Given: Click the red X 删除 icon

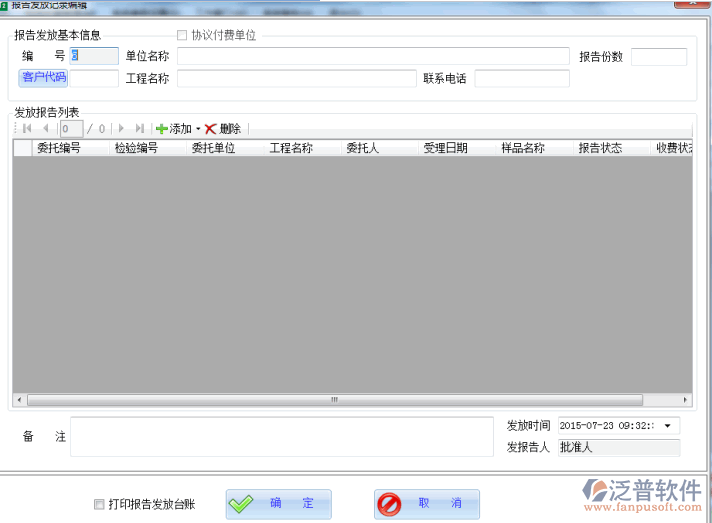Looking at the screenshot, I should pos(211,129).
